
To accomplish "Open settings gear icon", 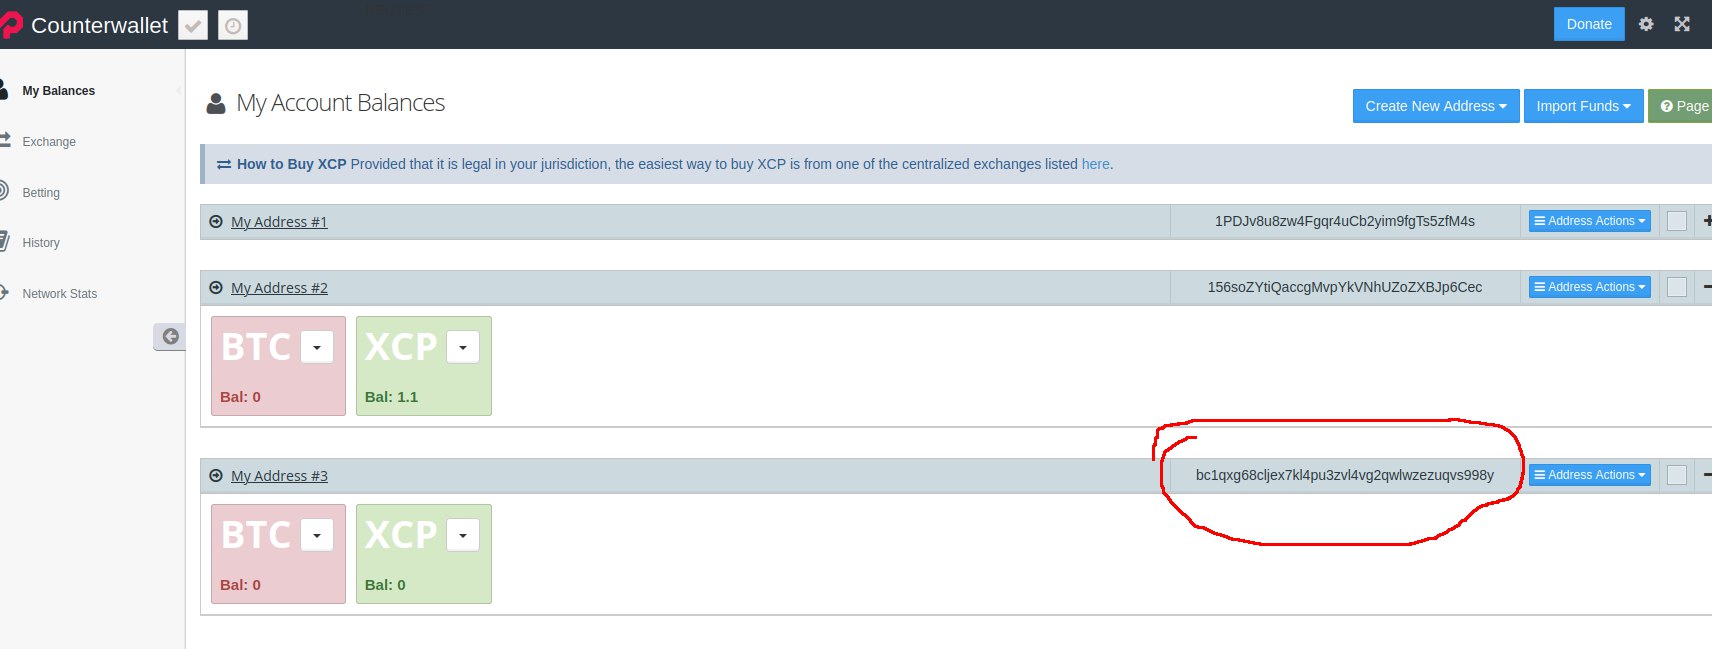I will [1646, 24].
